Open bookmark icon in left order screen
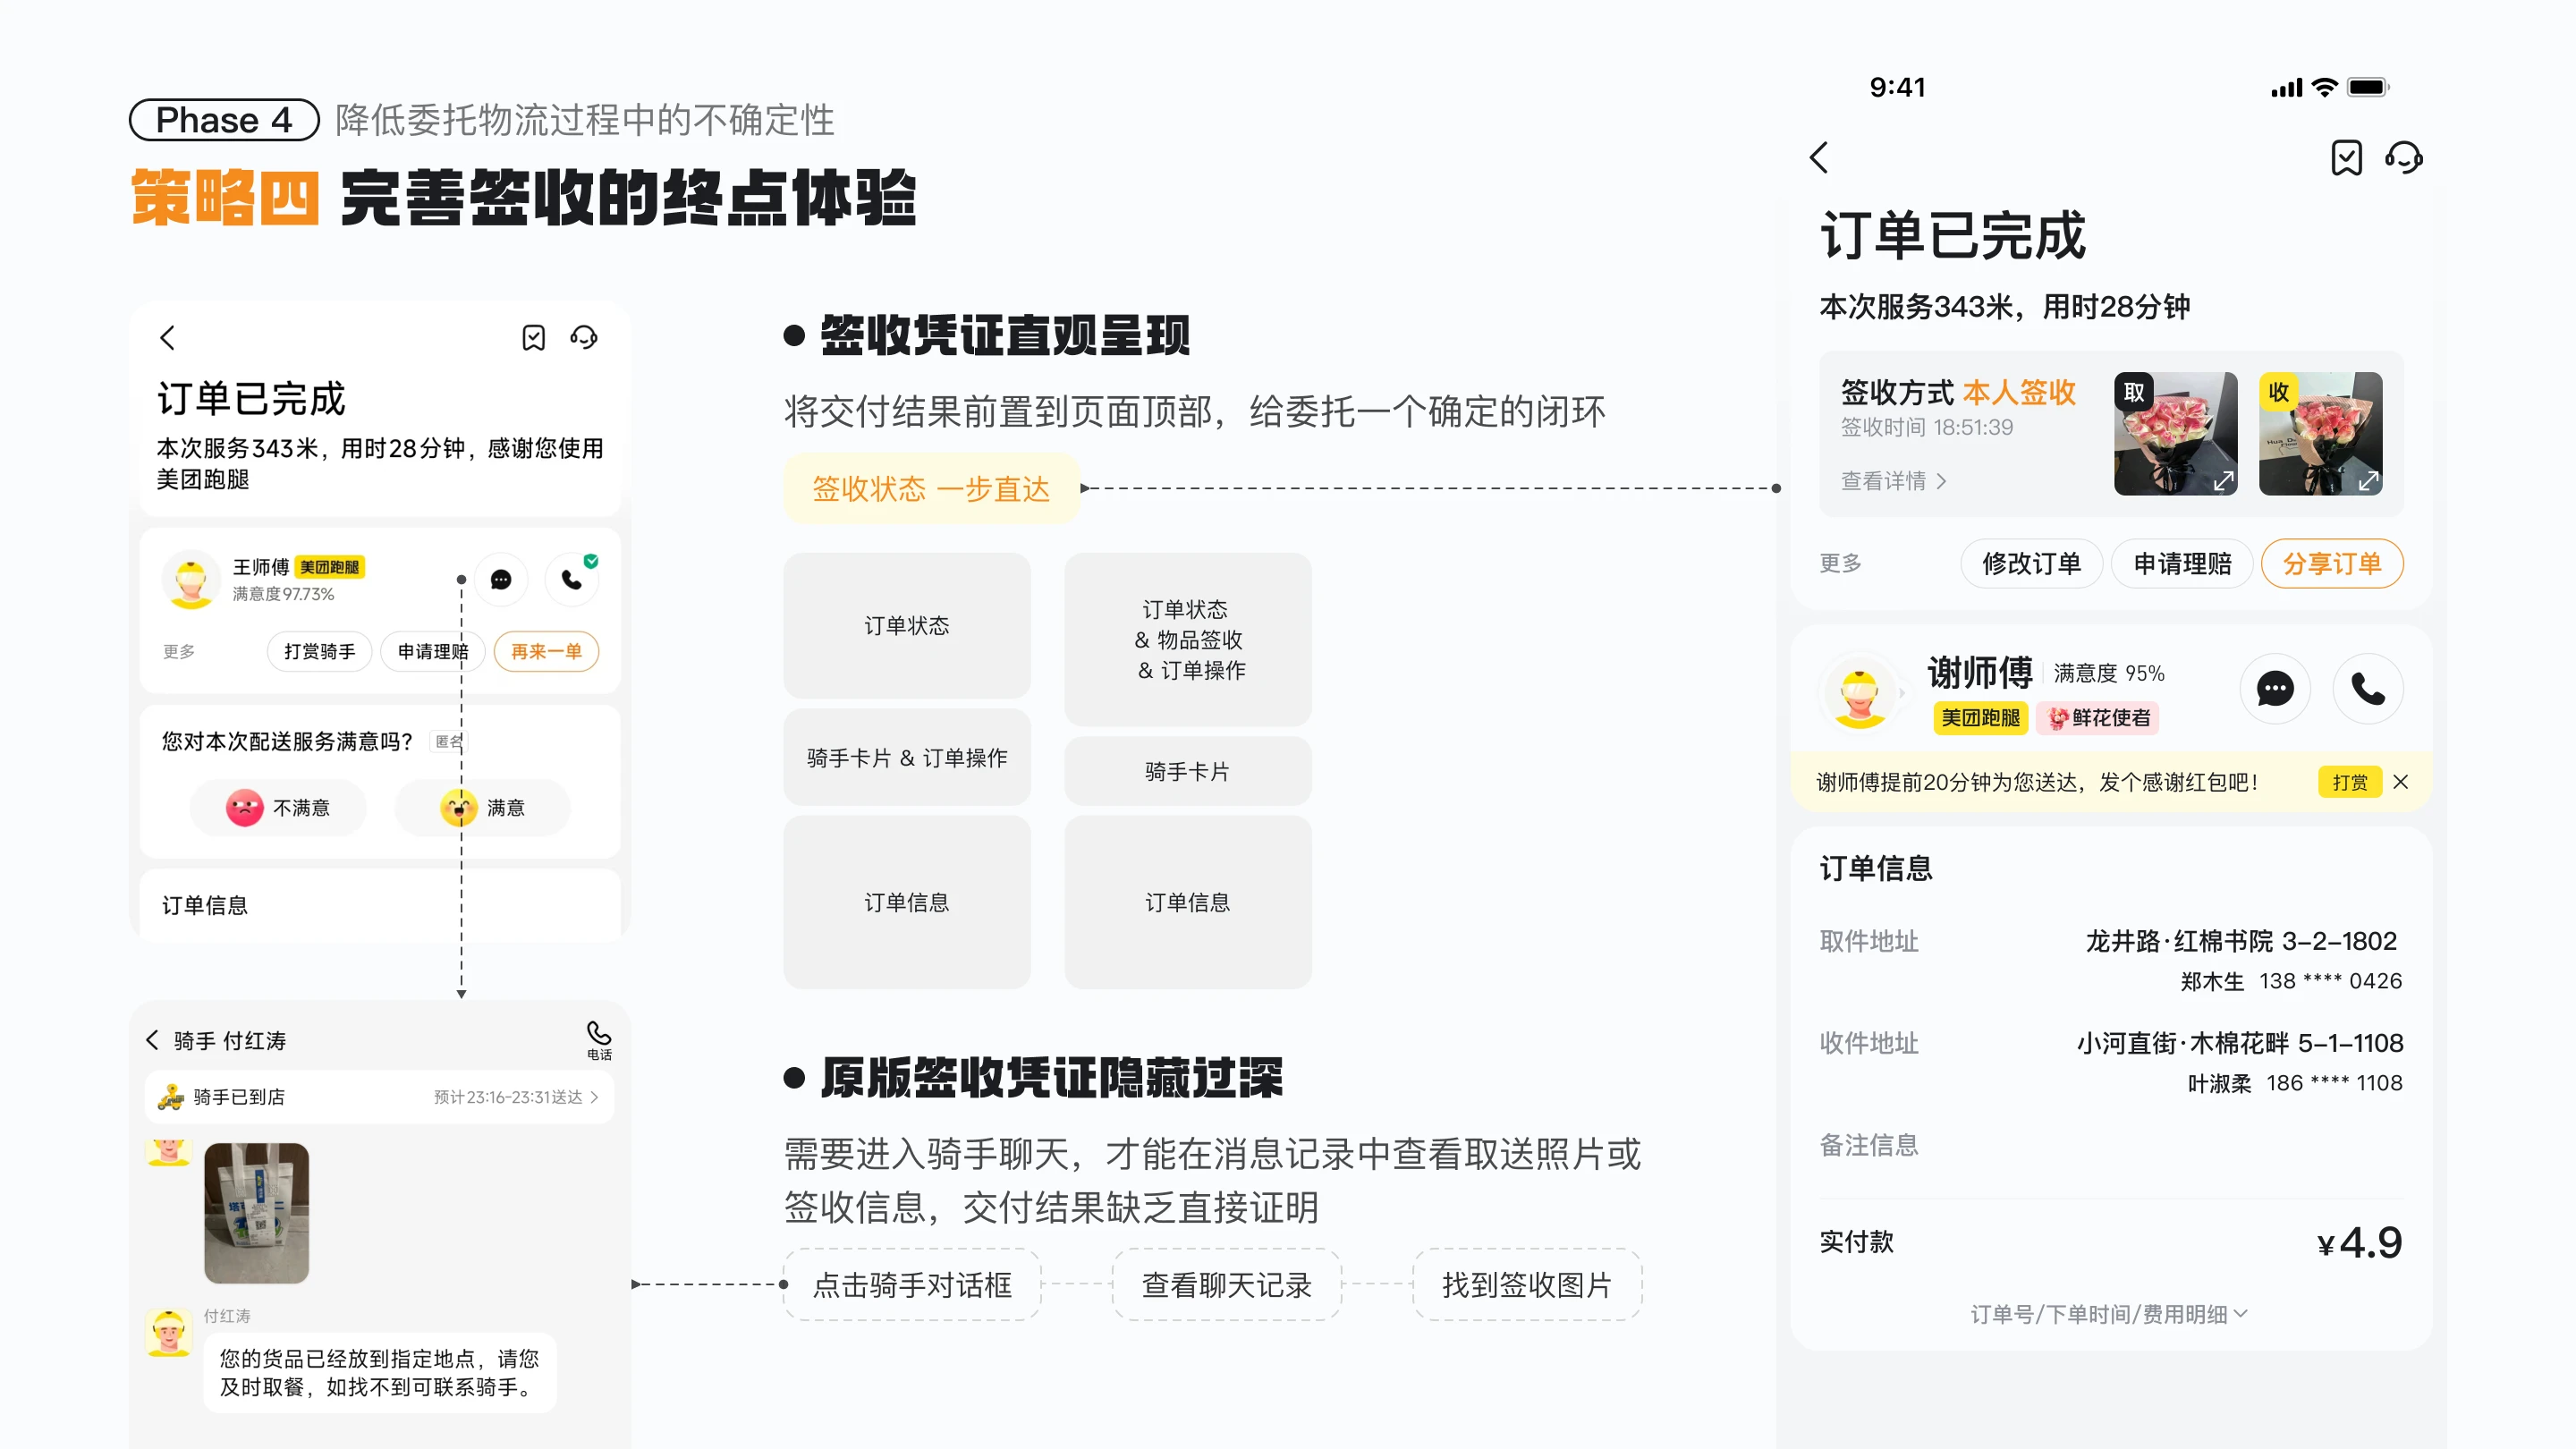 click(534, 338)
